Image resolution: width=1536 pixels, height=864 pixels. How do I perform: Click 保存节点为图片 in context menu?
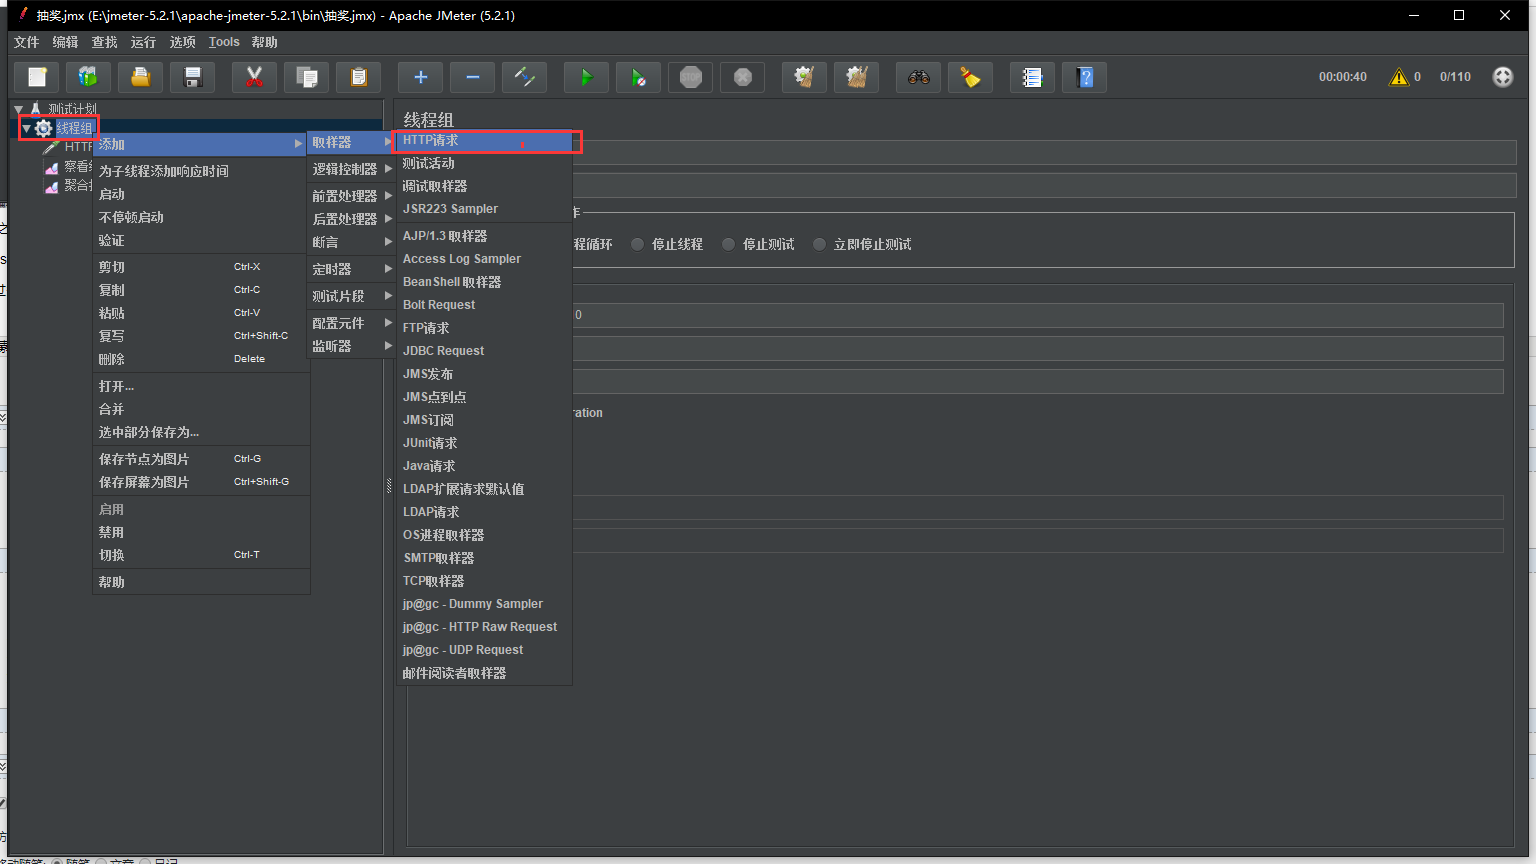[x=201, y=459]
